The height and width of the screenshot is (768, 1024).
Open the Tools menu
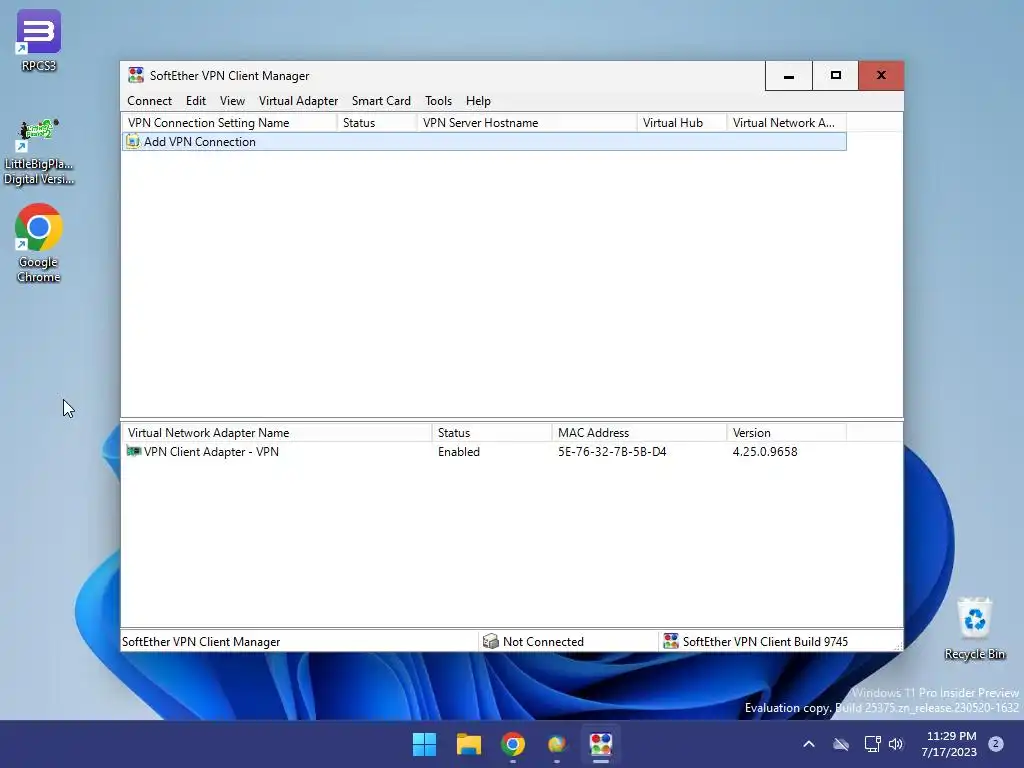pyautogui.click(x=438, y=101)
